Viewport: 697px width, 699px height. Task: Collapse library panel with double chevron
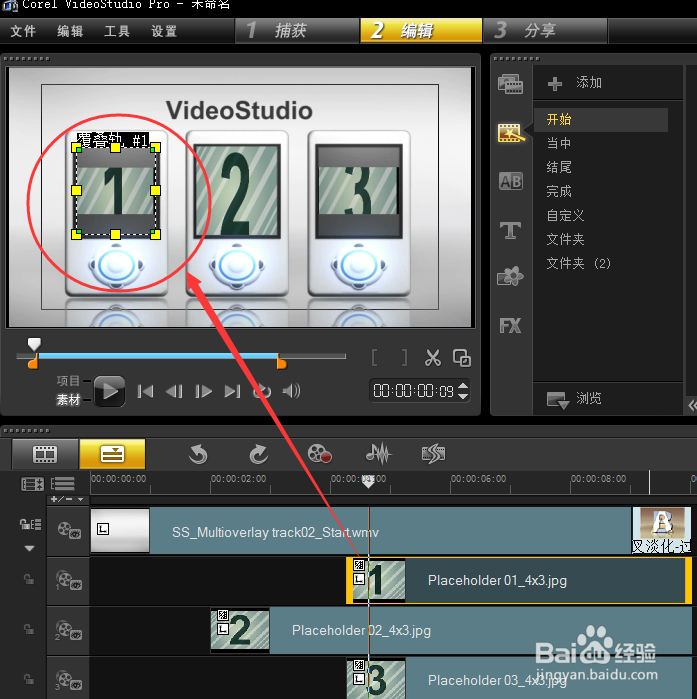(692, 406)
